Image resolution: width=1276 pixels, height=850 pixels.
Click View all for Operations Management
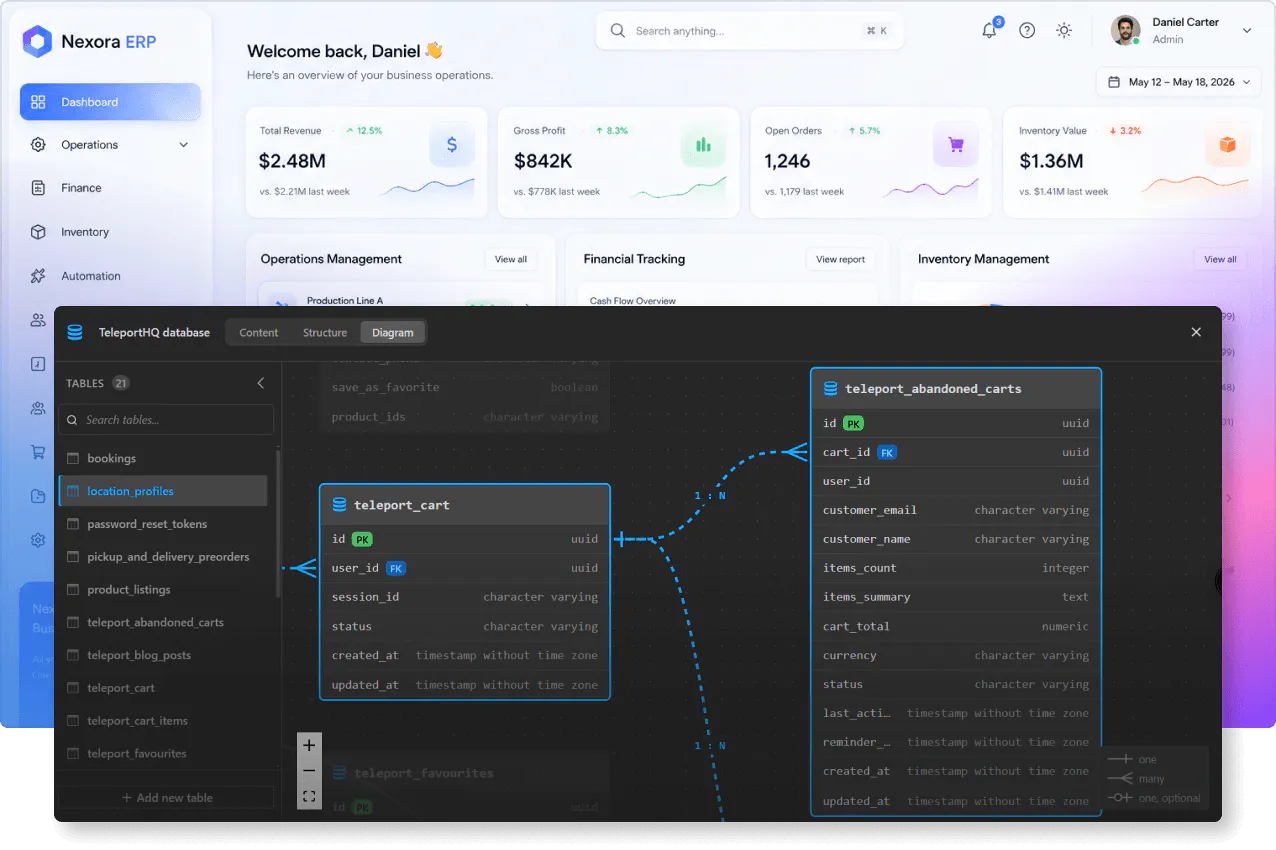[x=511, y=259]
